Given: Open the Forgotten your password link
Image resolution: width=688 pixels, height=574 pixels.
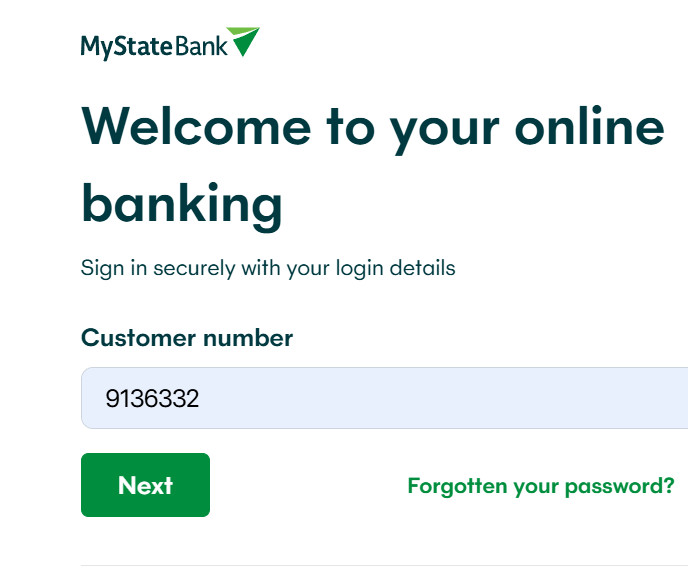Looking at the screenshot, I should tap(540, 486).
